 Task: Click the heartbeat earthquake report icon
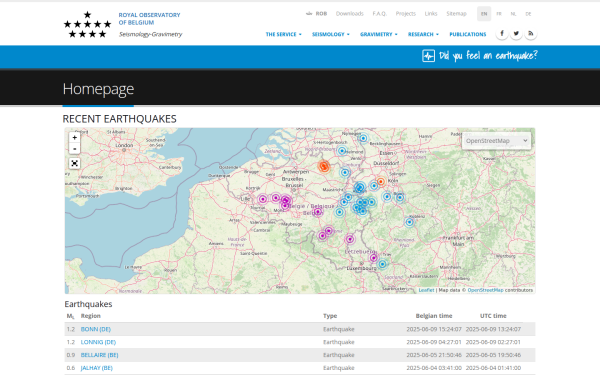(x=428, y=56)
